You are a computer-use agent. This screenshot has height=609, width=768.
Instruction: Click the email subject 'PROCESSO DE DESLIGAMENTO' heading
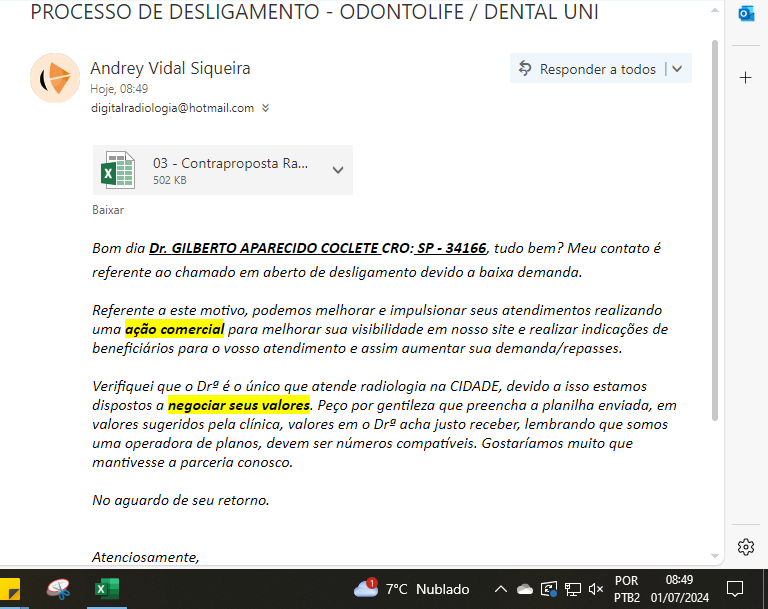(x=175, y=12)
